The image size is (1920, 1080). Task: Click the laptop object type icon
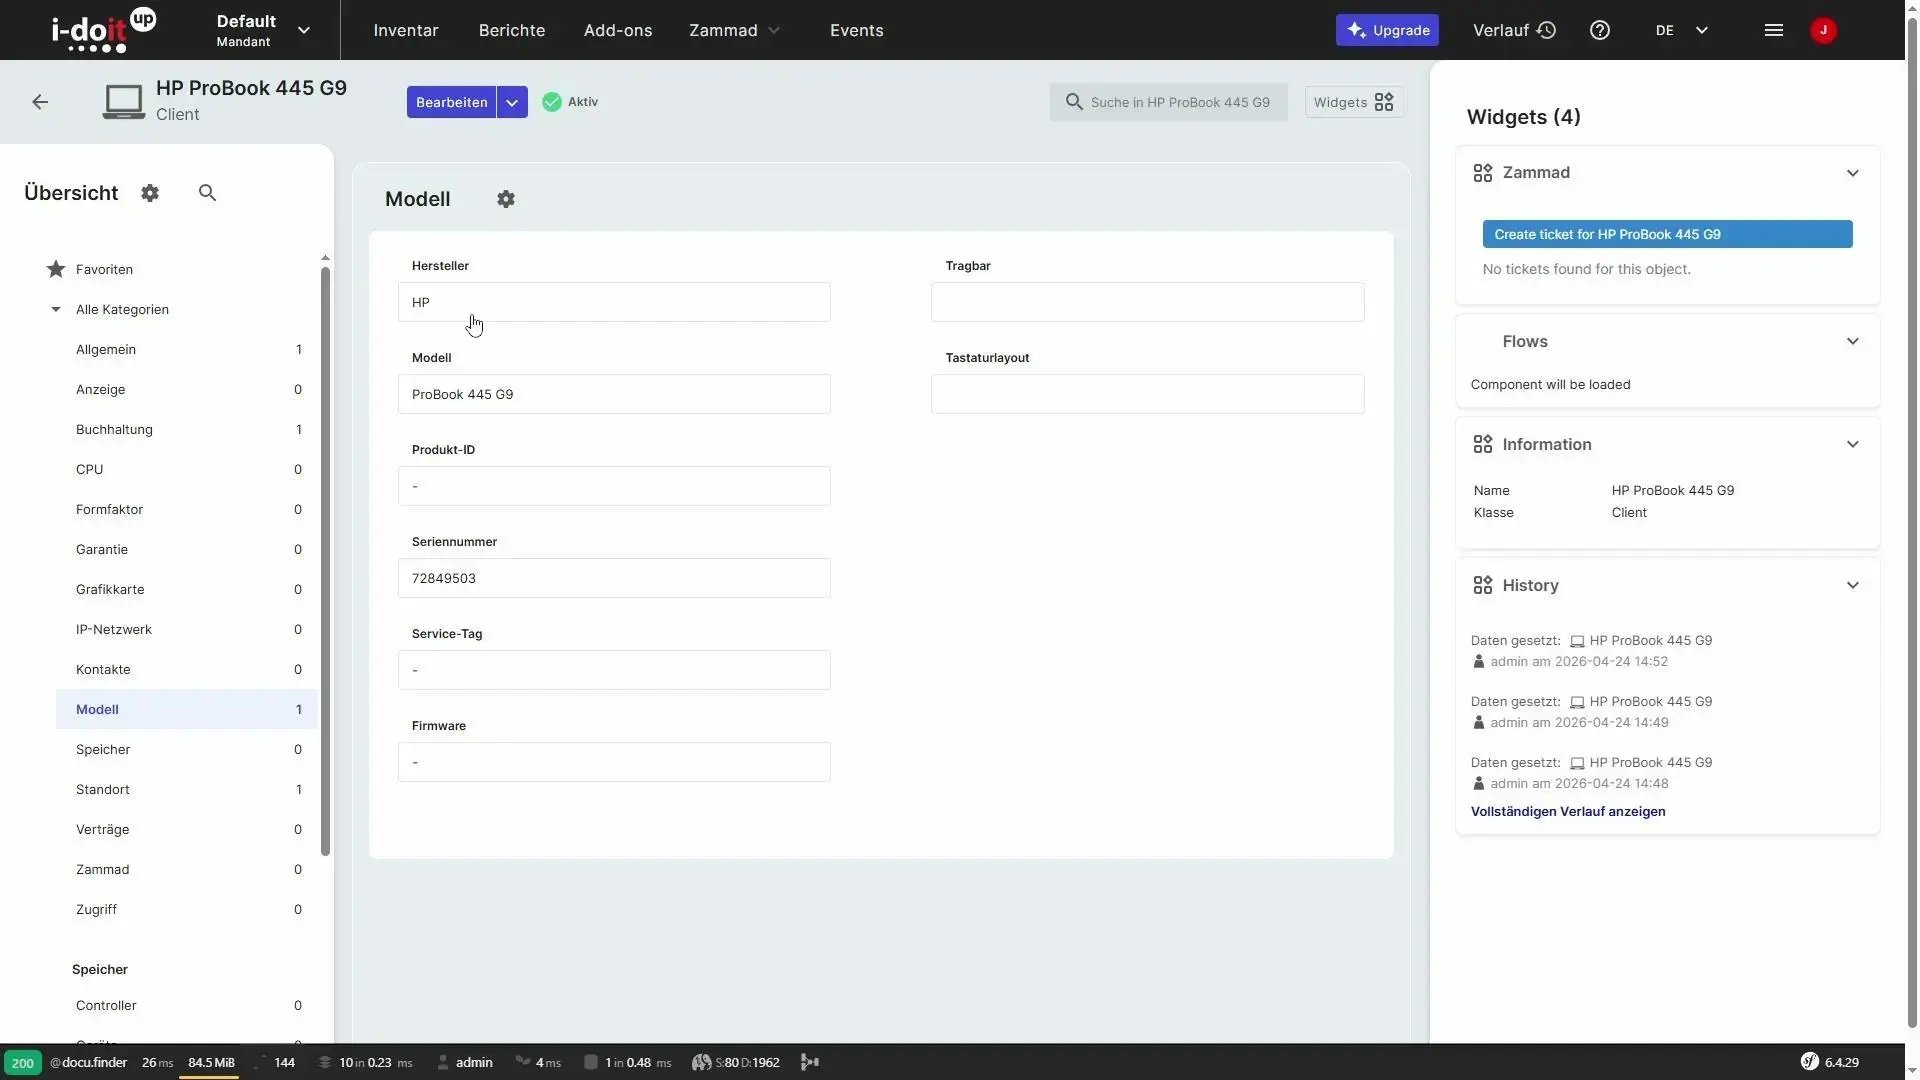point(124,102)
